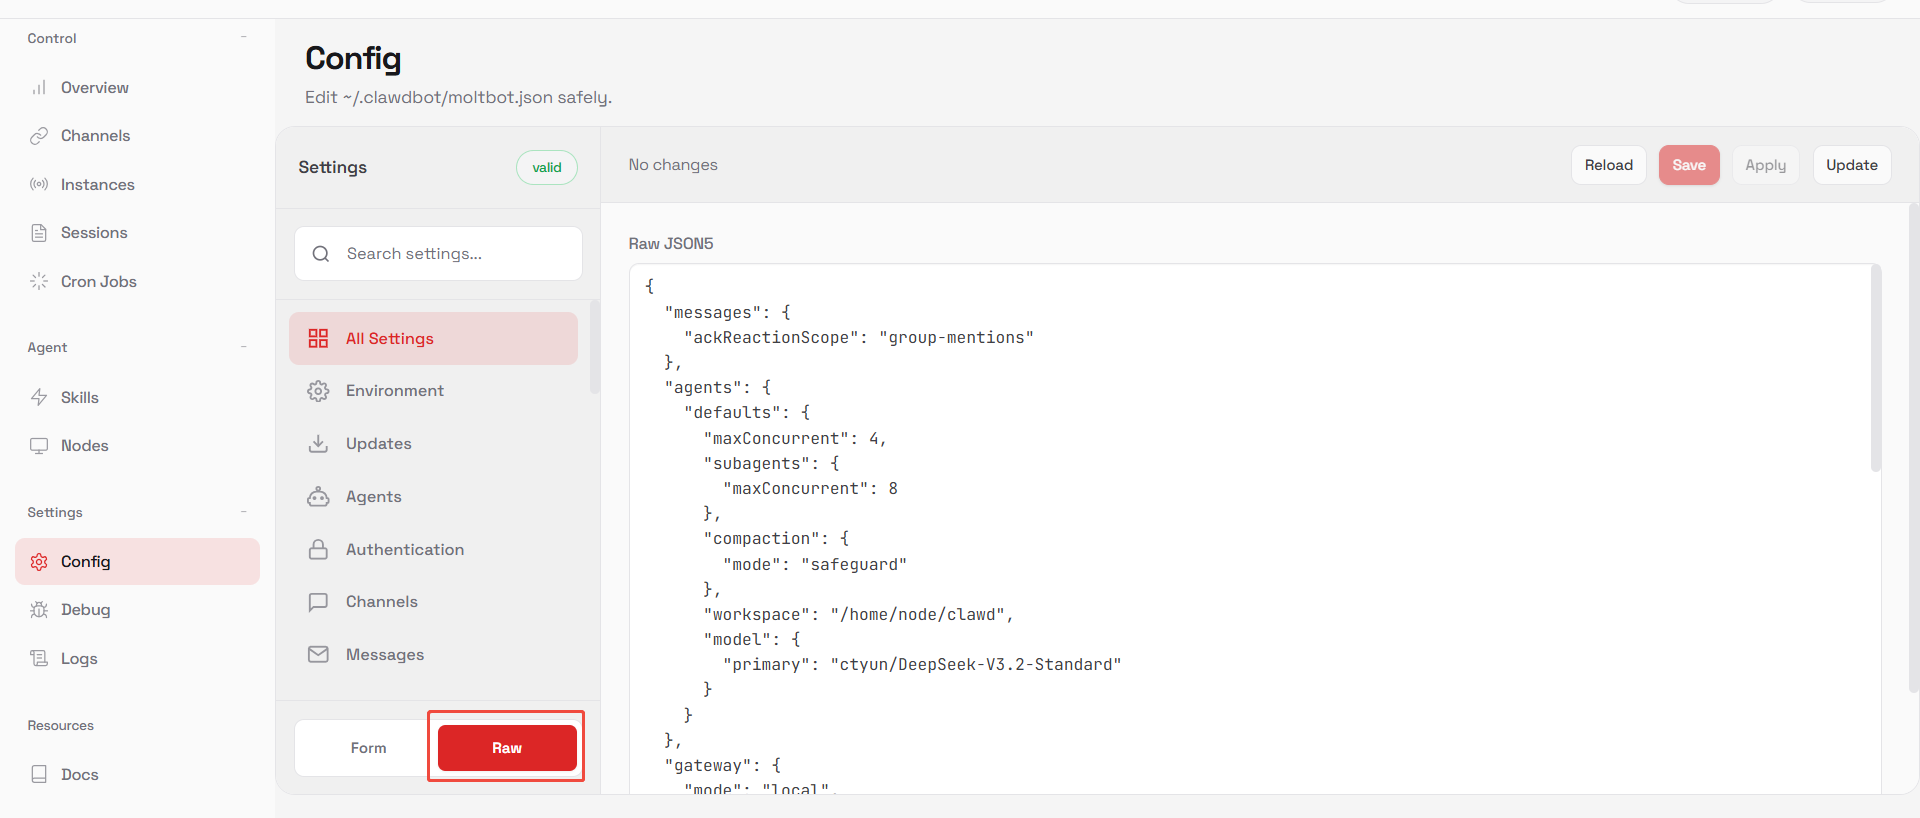The height and width of the screenshot is (818, 1920).
Task: Select the Raw editing mode button
Action: tap(507, 748)
